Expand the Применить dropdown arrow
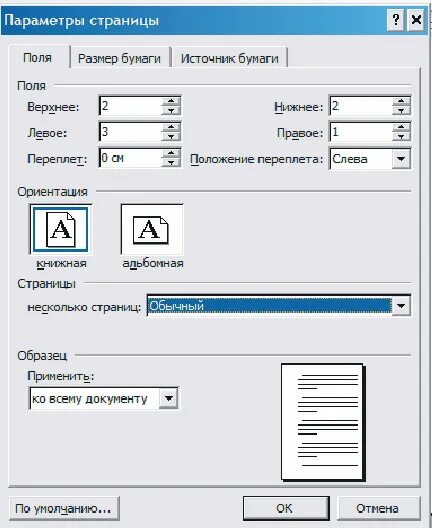 [x=168, y=398]
